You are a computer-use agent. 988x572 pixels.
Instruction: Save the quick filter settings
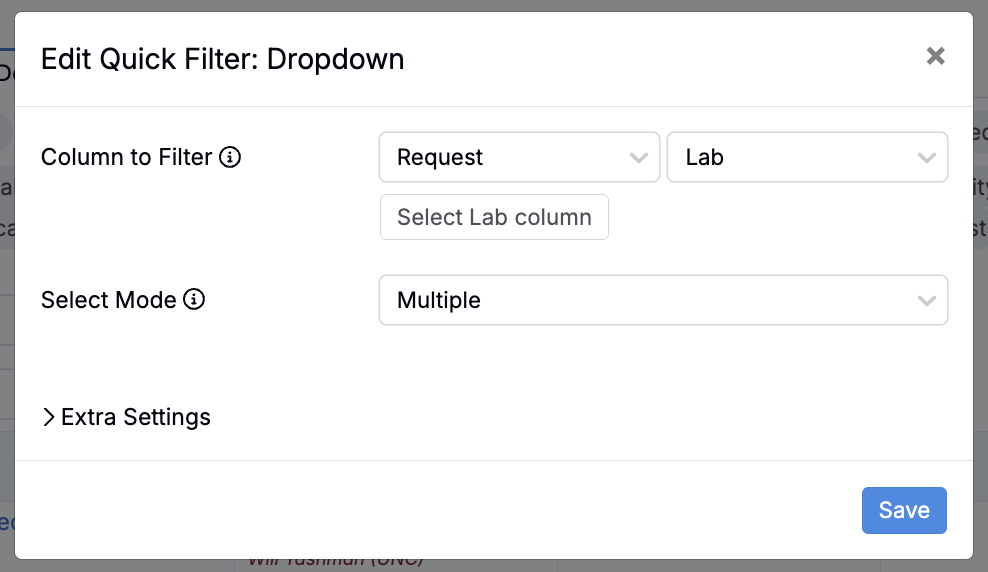pos(904,510)
